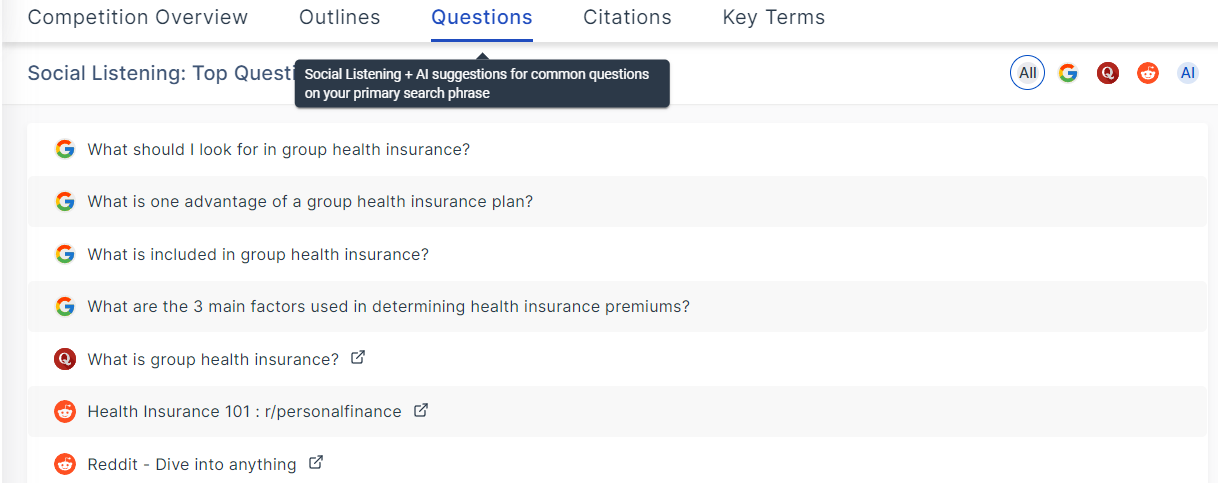Filter questions by Reddit source icon
1218x483 pixels.
[1147, 73]
